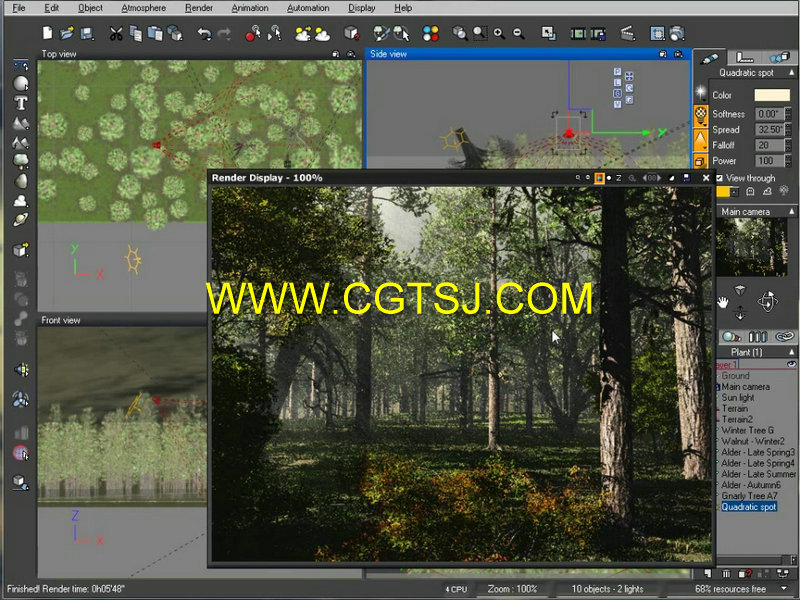Open the Animation menu
Viewport: 800px width, 600px height.
[250, 8]
